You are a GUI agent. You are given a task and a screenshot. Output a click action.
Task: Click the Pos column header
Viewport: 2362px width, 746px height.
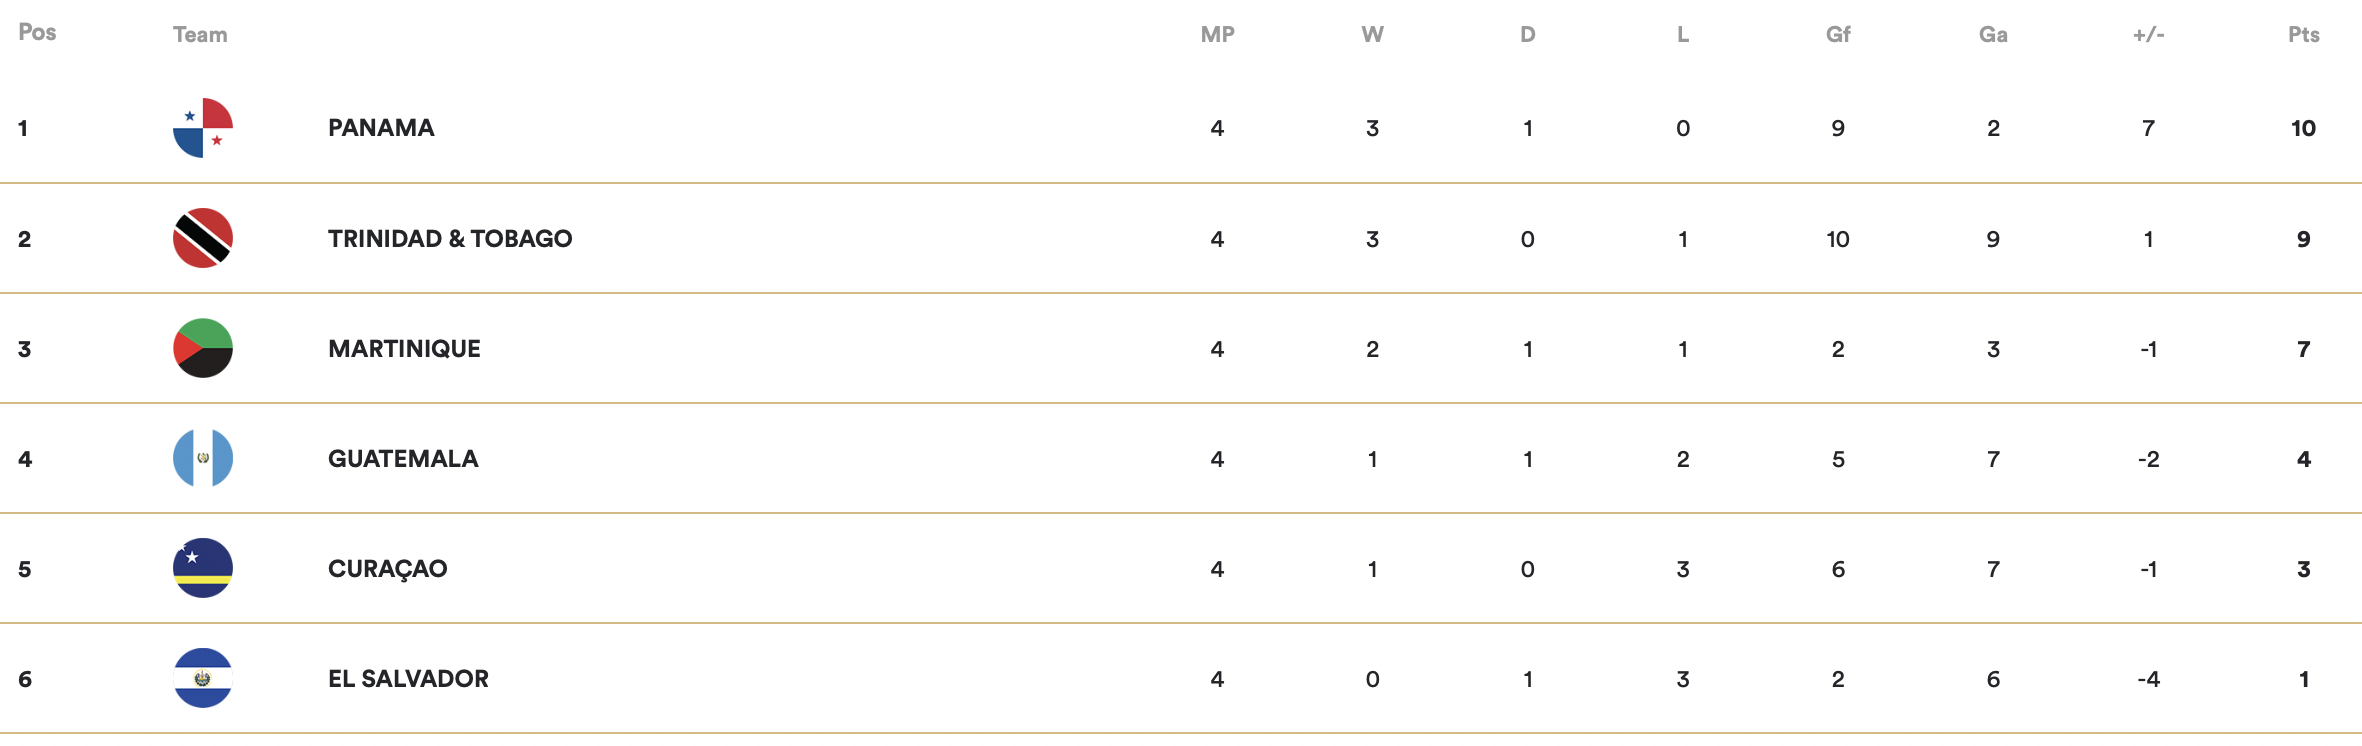[x=37, y=32]
